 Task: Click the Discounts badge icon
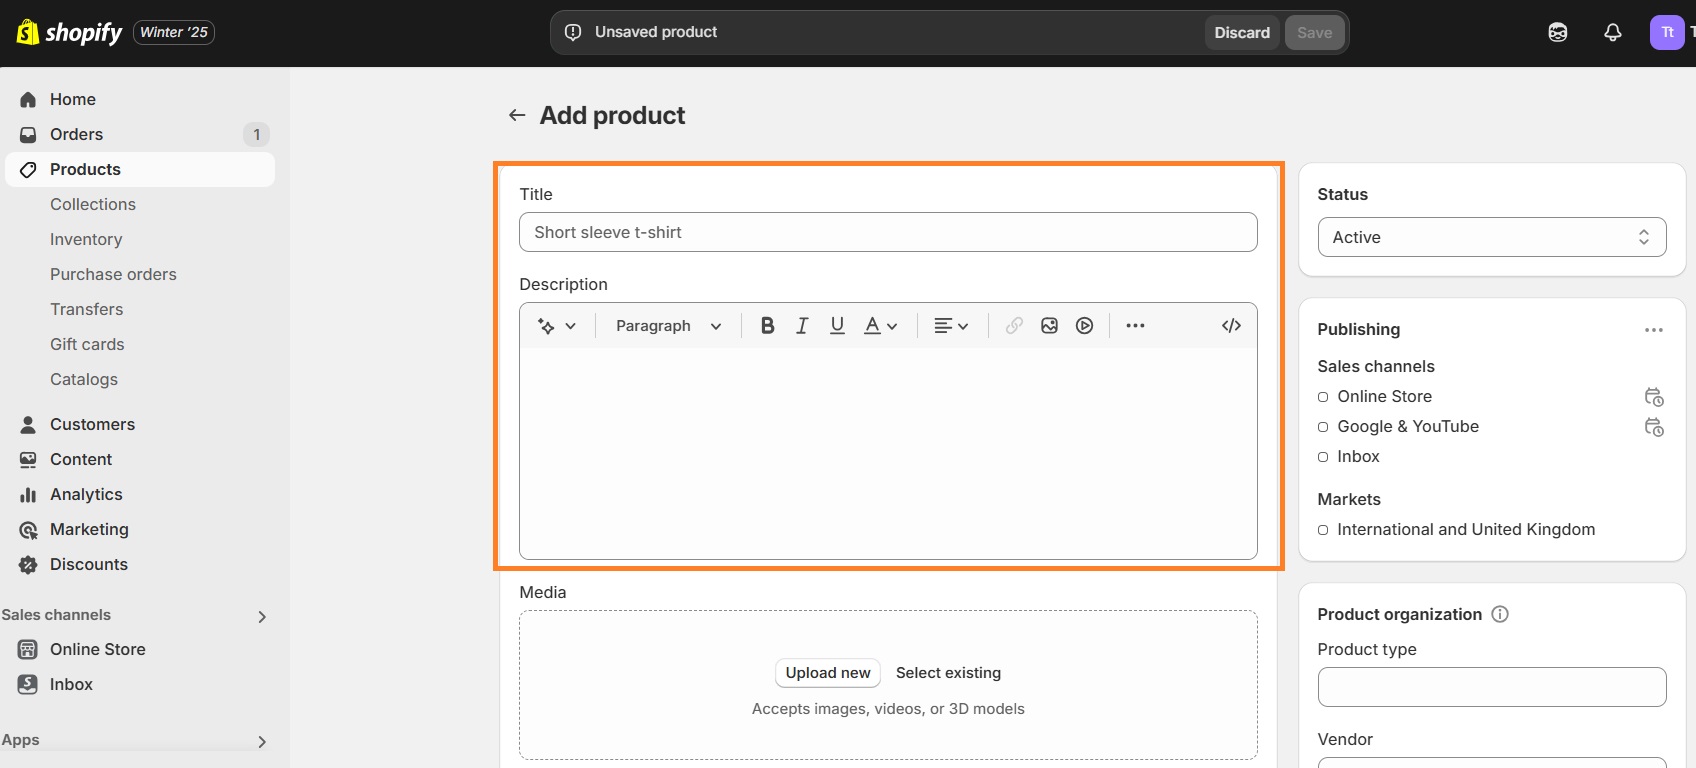[28, 564]
